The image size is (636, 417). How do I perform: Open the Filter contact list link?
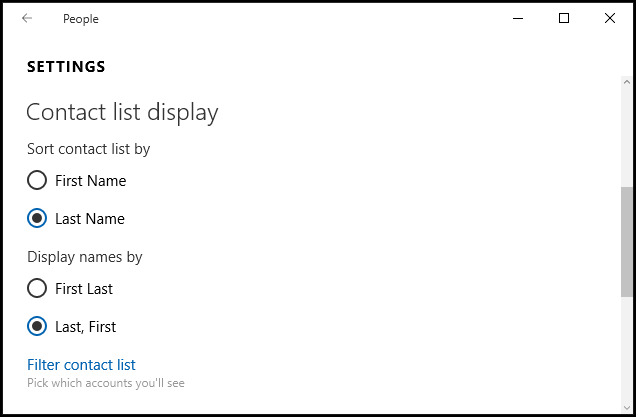81,365
